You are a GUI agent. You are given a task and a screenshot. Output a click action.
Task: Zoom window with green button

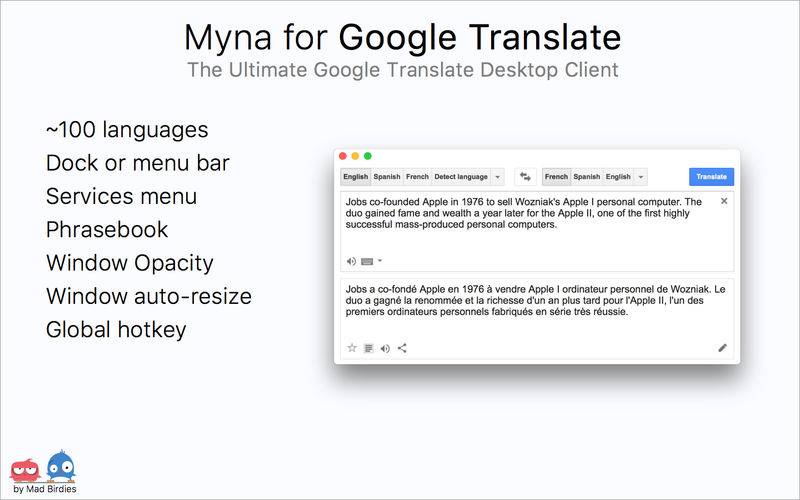[x=367, y=156]
